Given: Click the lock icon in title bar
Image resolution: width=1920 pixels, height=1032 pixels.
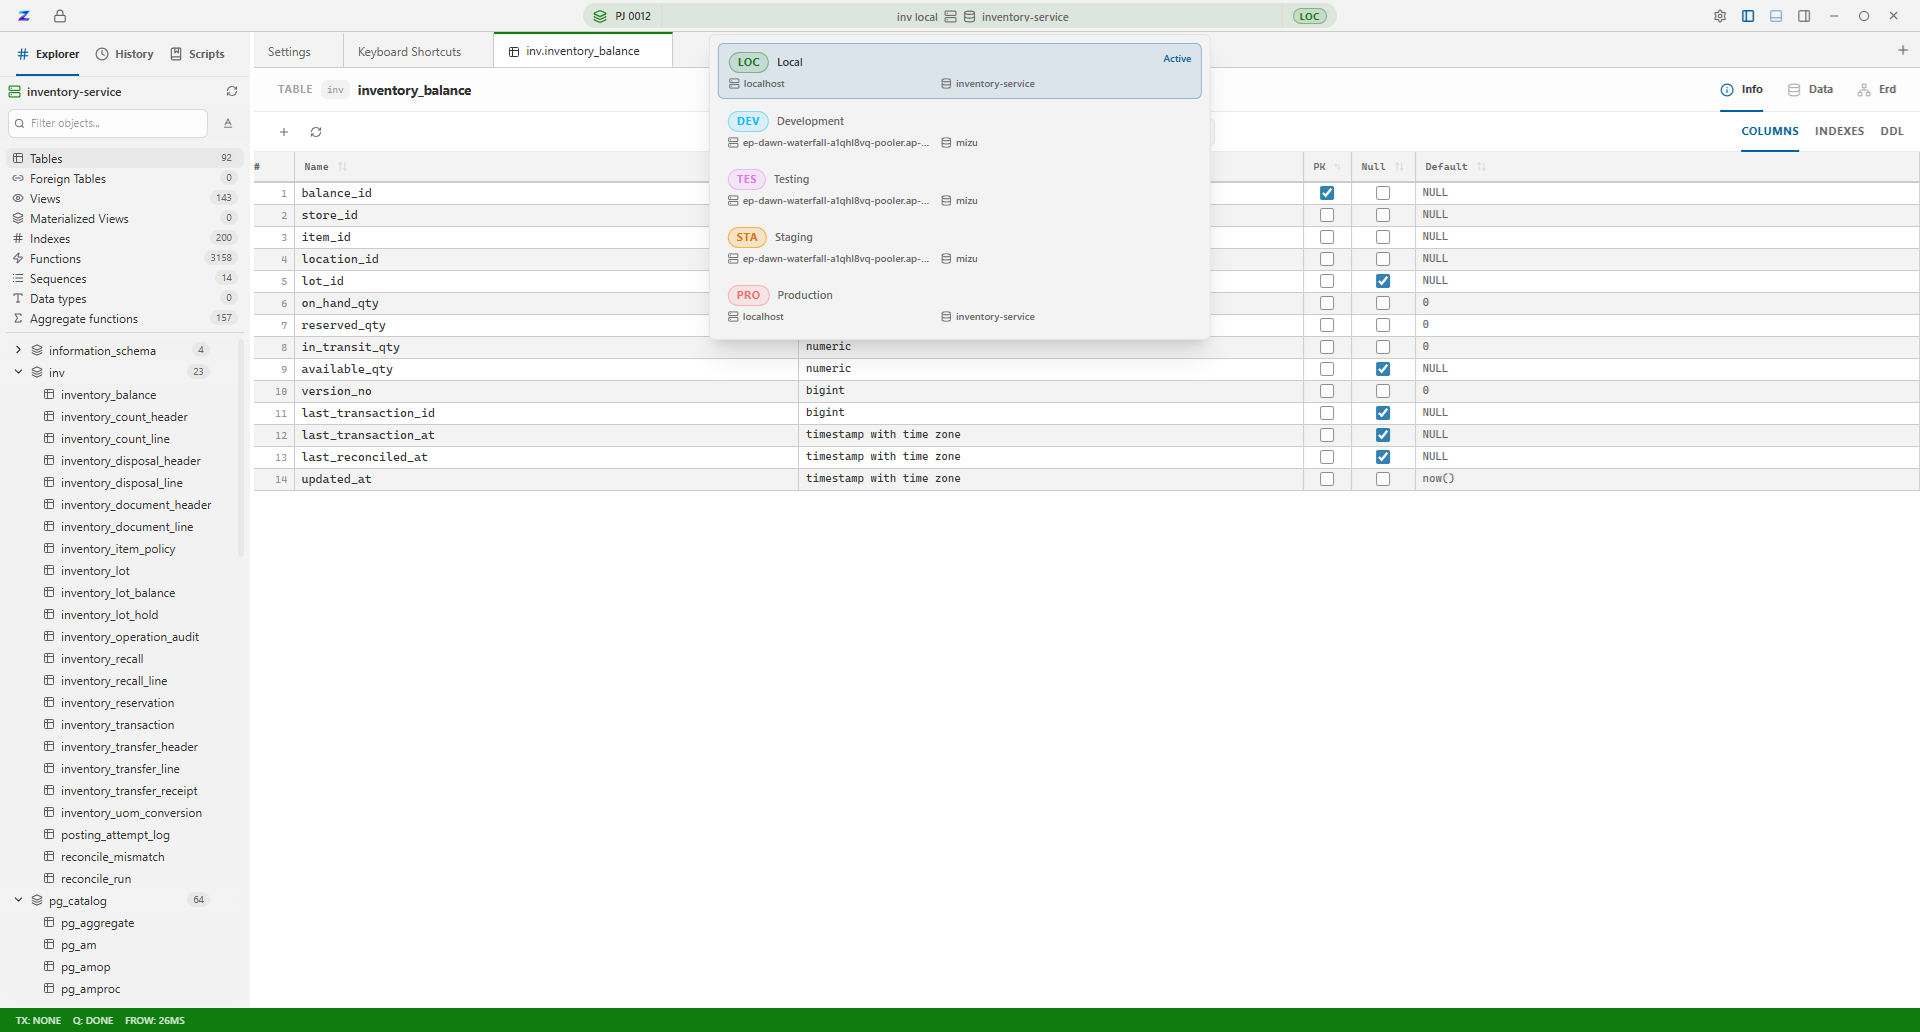Looking at the screenshot, I should coord(60,16).
